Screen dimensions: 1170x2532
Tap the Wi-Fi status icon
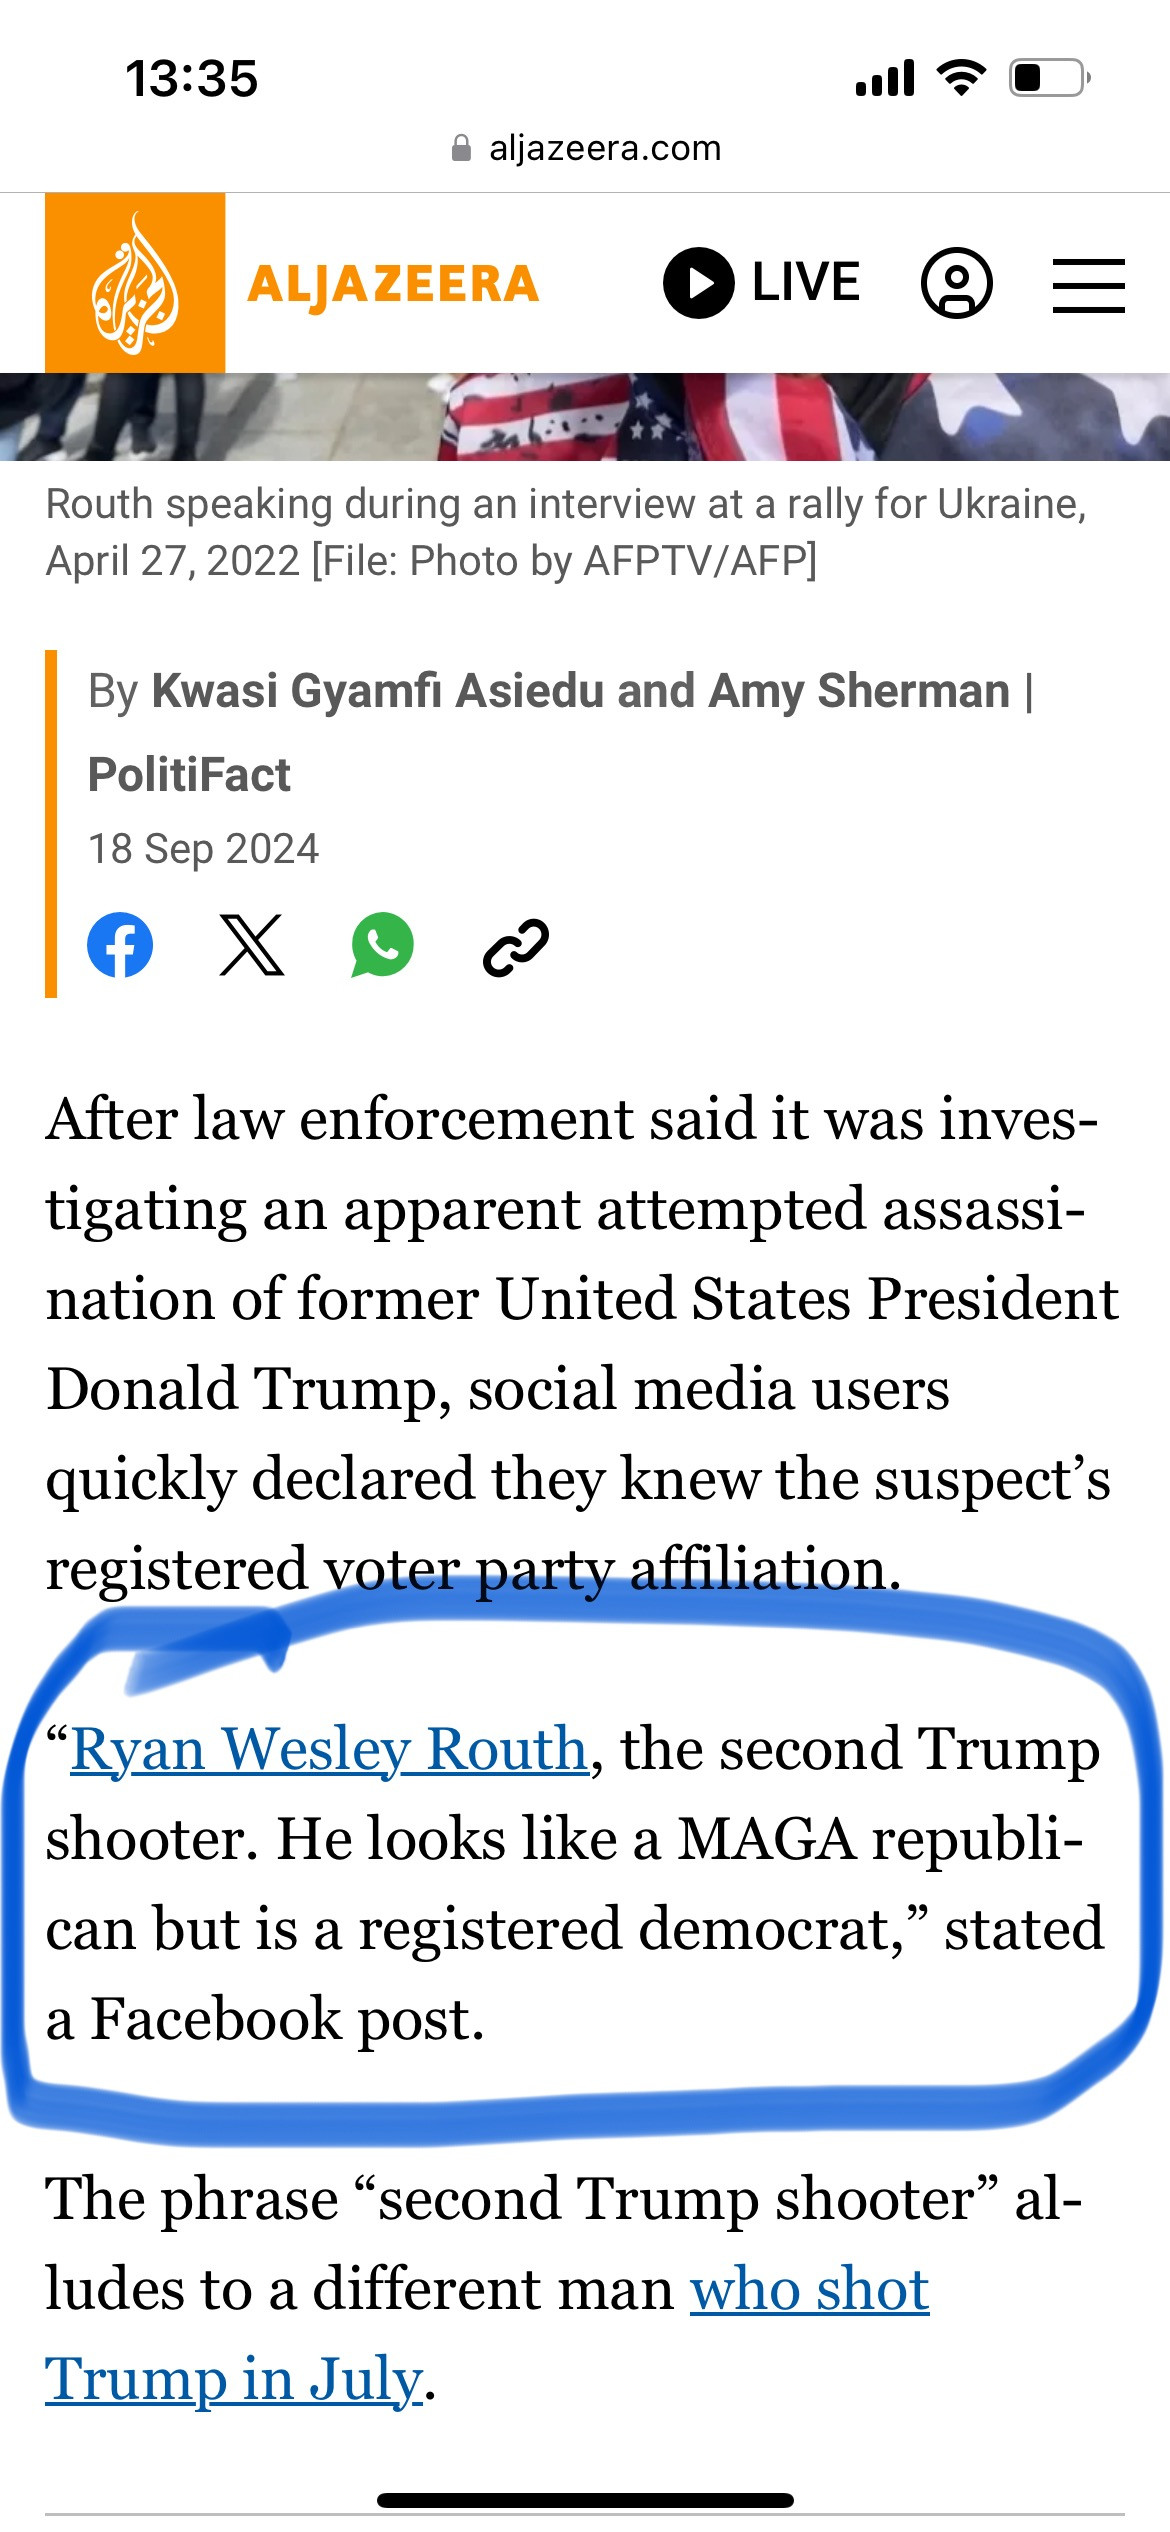pos(960,78)
